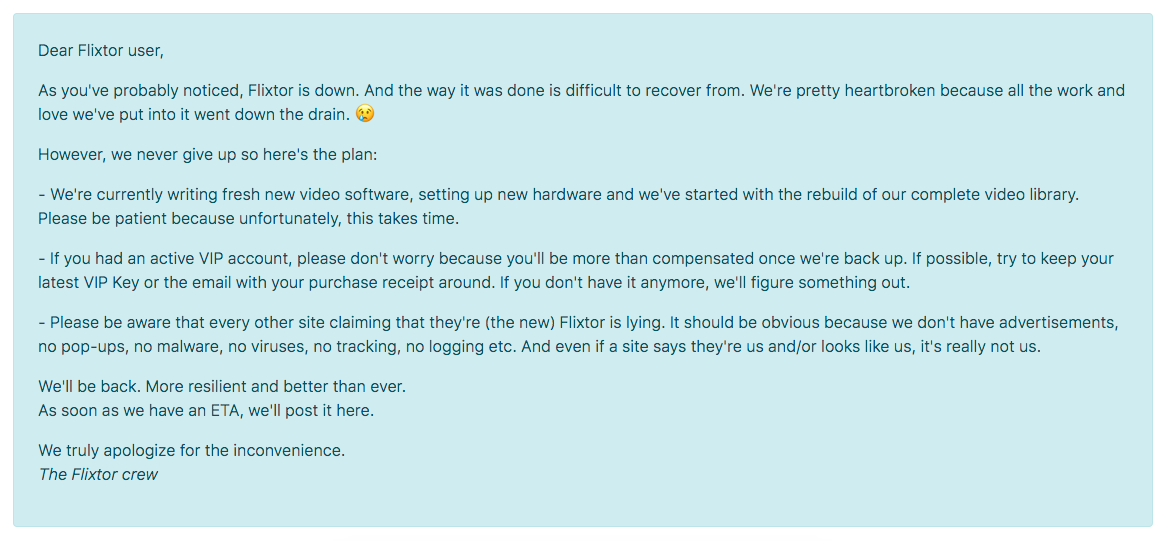
Task: Click "We'll be back" sentence
Action: pyautogui.click(x=90, y=388)
